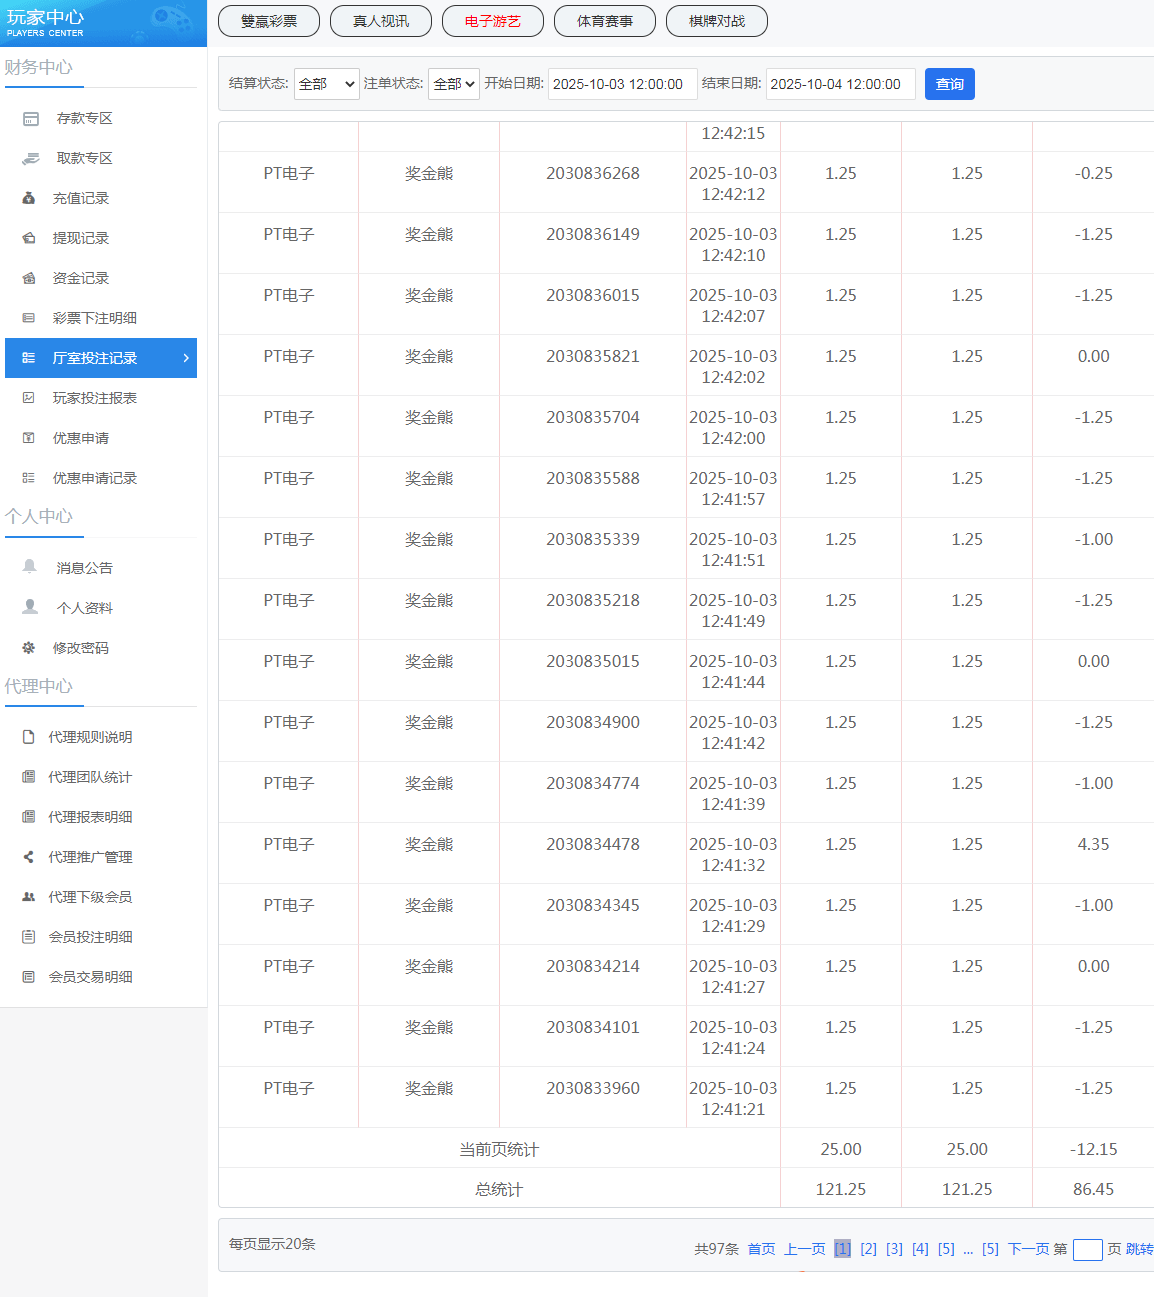Click the bell icon for 消息公告
The image size is (1154, 1297).
click(30, 567)
